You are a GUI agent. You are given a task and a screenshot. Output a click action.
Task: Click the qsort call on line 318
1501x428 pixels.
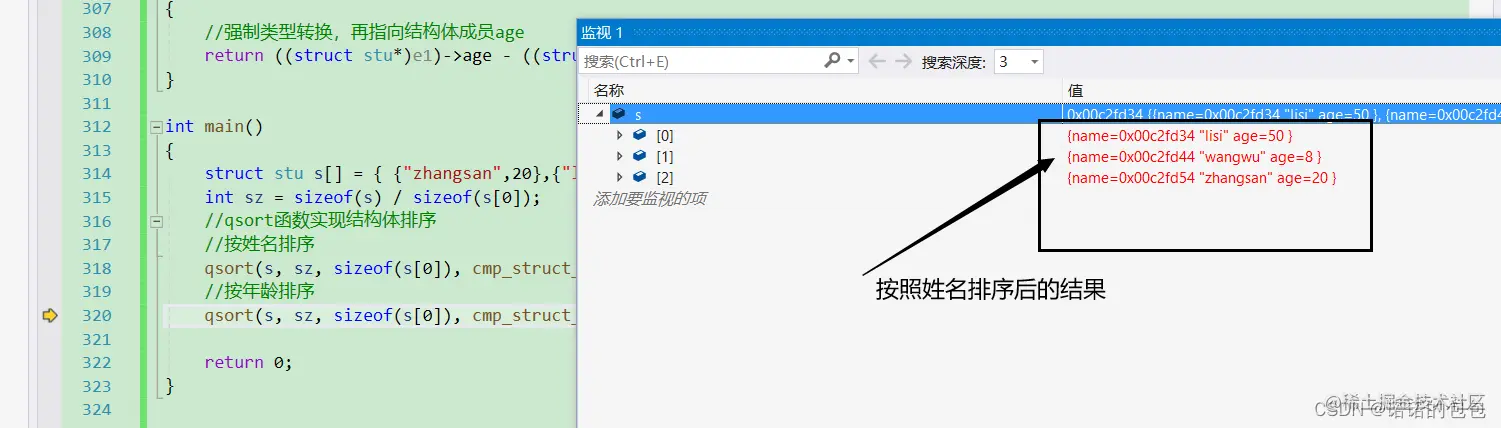pyautogui.click(x=390, y=268)
